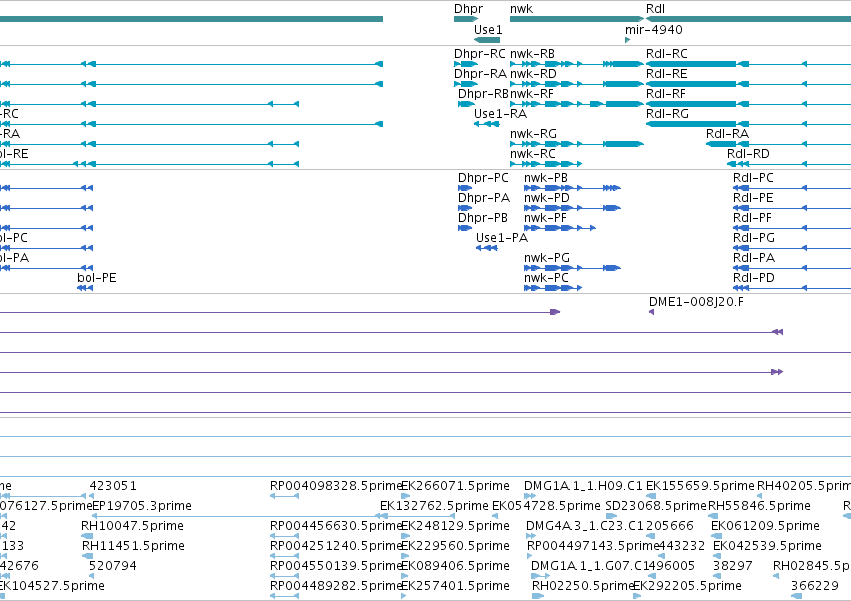The image size is (851, 601).
Task: Select the nwk gene bar
Action: pyautogui.click(x=576, y=19)
